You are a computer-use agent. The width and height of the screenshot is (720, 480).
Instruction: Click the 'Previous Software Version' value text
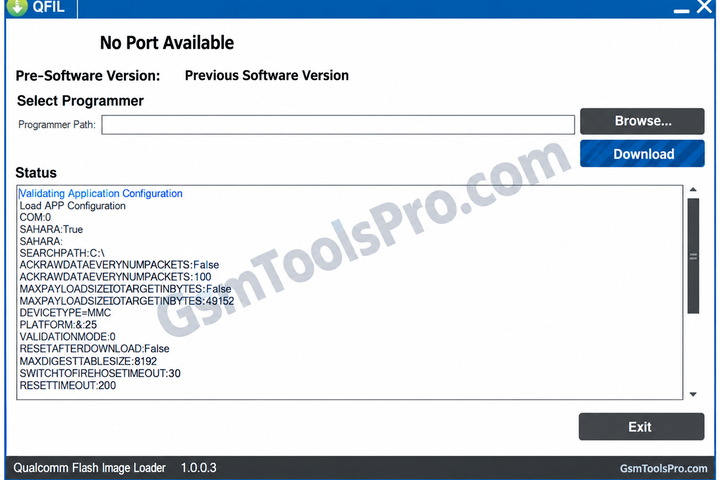pos(267,75)
